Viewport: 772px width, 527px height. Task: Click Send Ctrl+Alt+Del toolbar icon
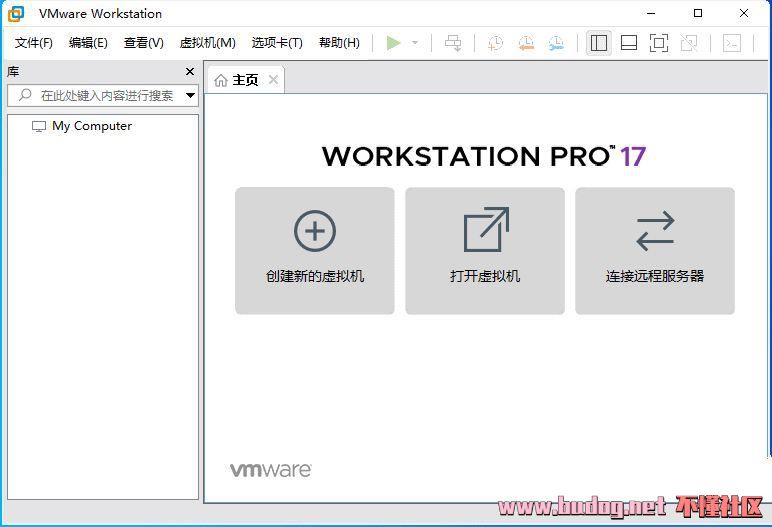(x=453, y=43)
